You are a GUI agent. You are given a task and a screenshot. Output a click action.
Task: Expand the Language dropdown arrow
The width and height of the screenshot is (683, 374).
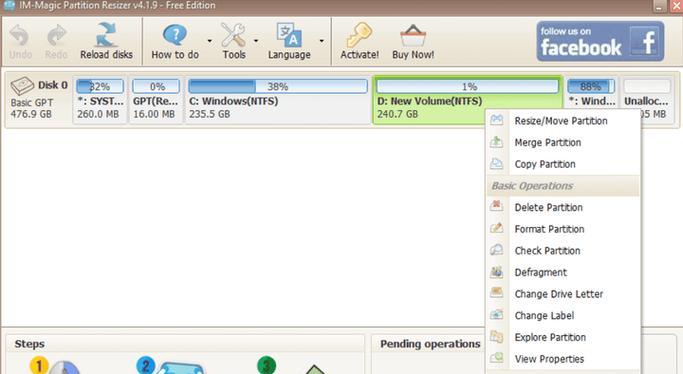pos(321,41)
